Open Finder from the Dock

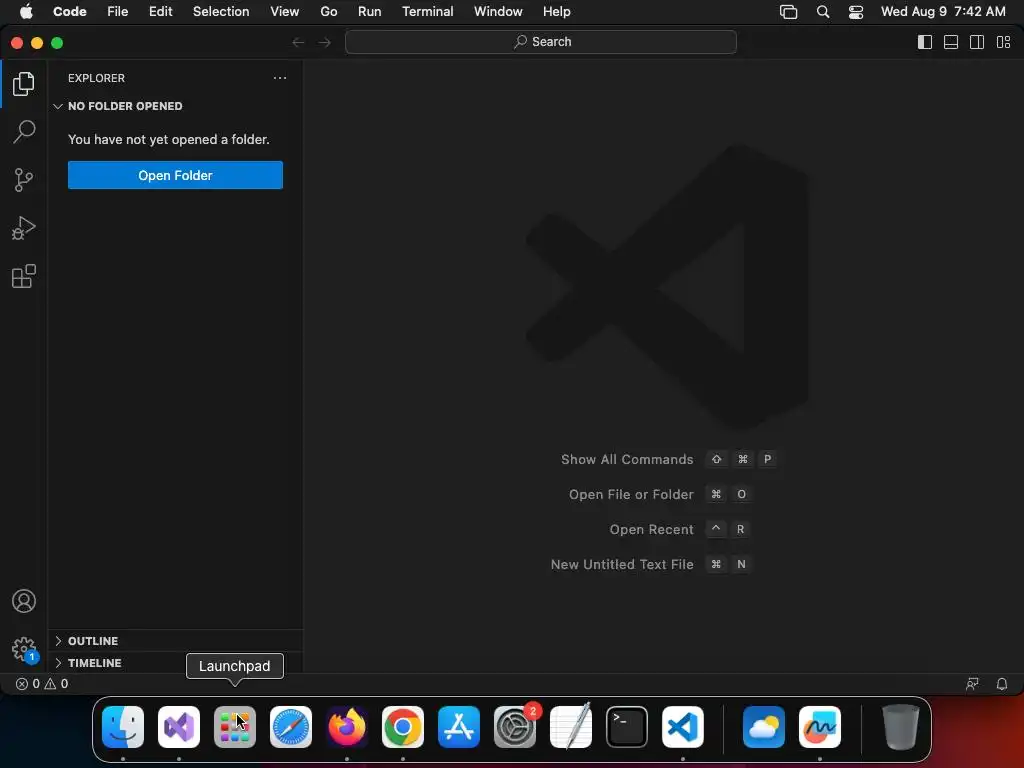[123, 727]
